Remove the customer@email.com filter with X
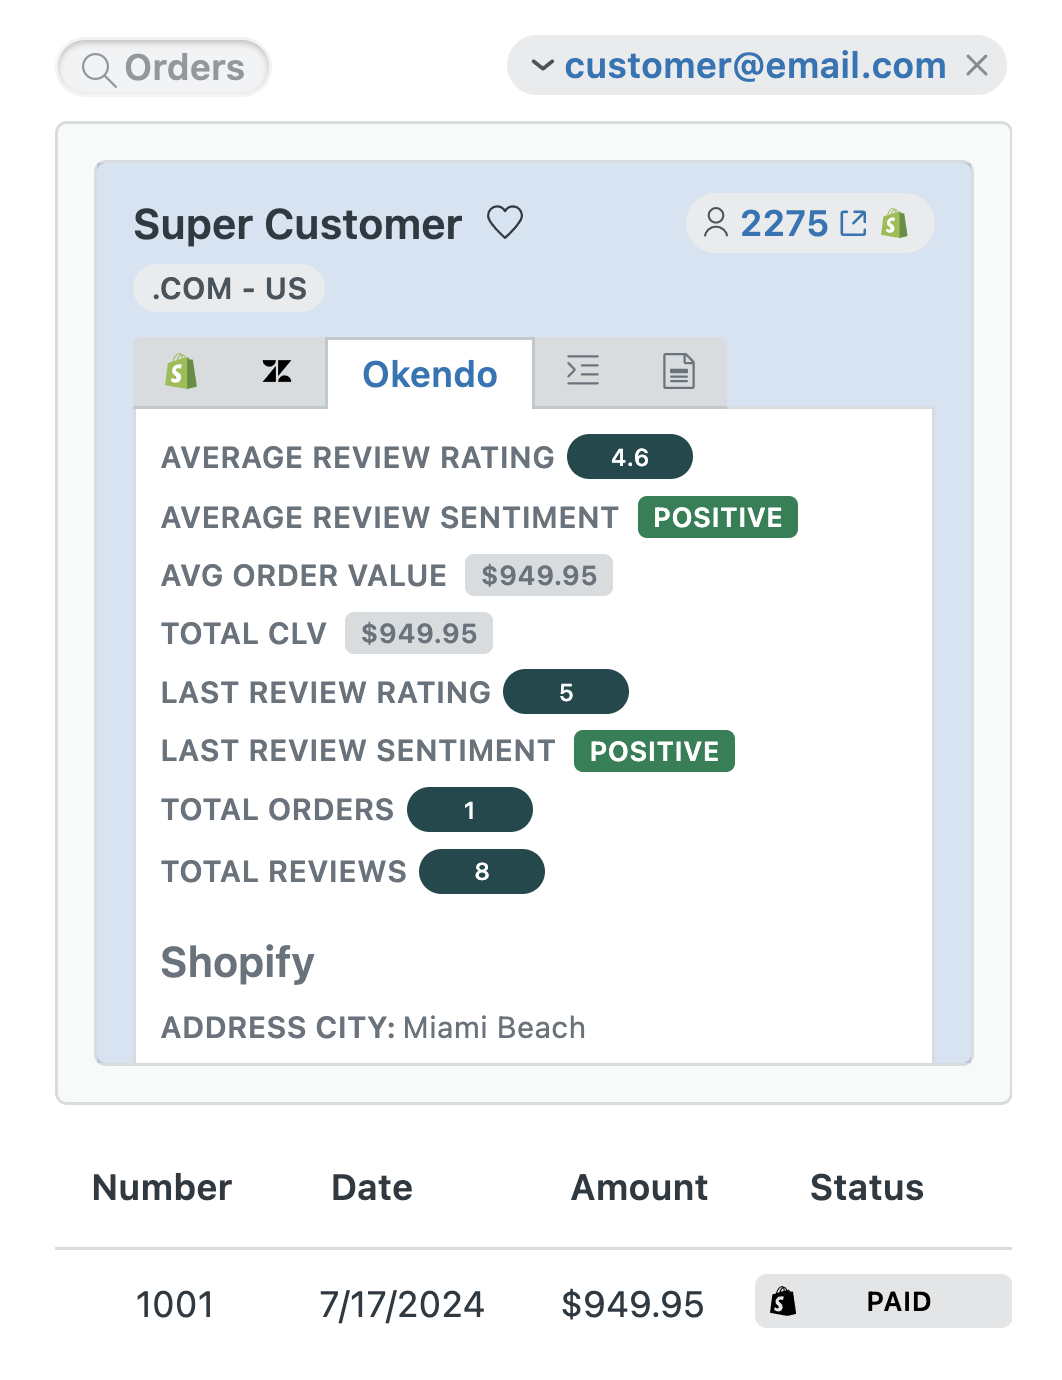The width and height of the screenshot is (1062, 1380). point(977,66)
